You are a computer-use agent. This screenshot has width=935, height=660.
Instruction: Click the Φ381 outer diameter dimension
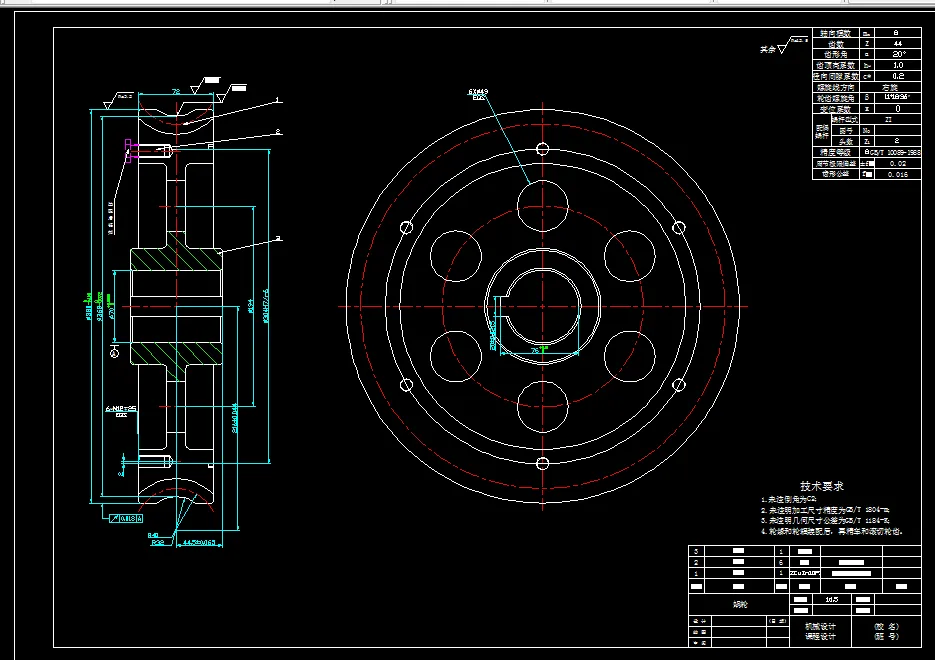pos(88,306)
